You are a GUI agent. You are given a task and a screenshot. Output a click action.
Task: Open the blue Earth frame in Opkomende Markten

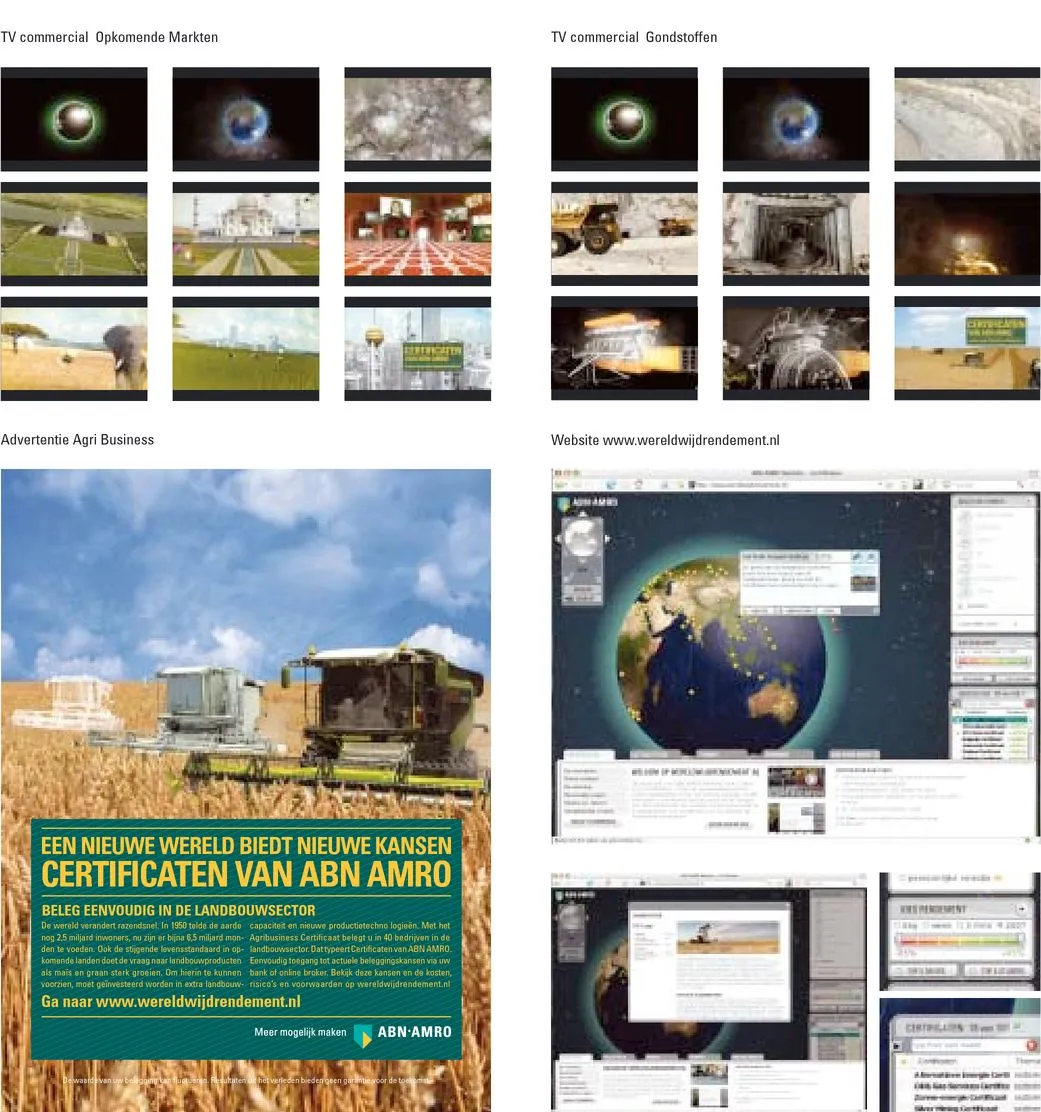point(245,119)
